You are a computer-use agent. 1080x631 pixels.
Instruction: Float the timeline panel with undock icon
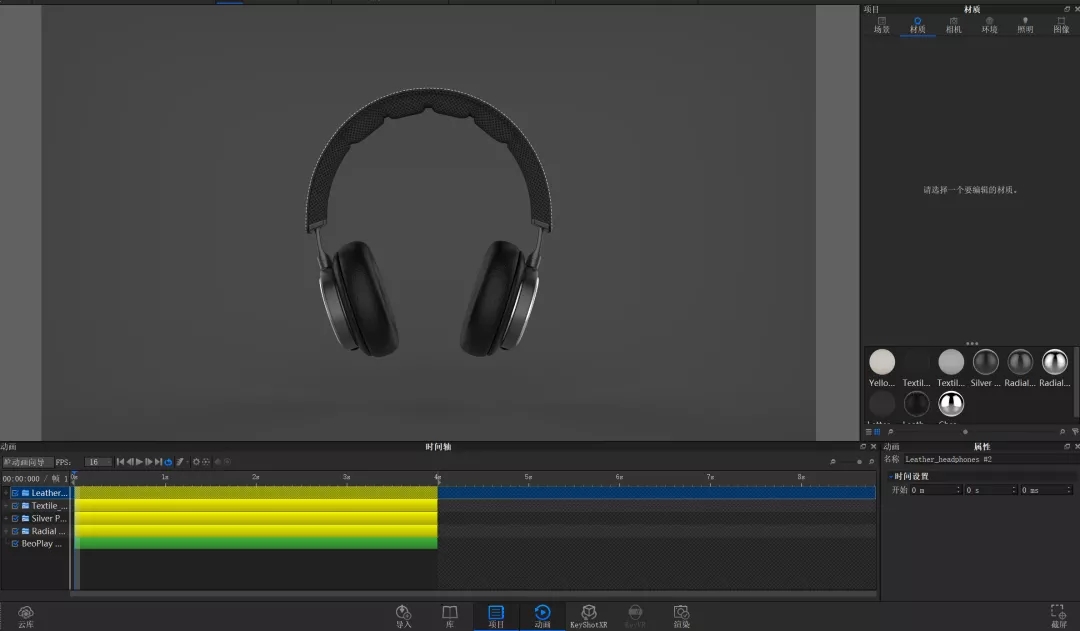coord(863,446)
